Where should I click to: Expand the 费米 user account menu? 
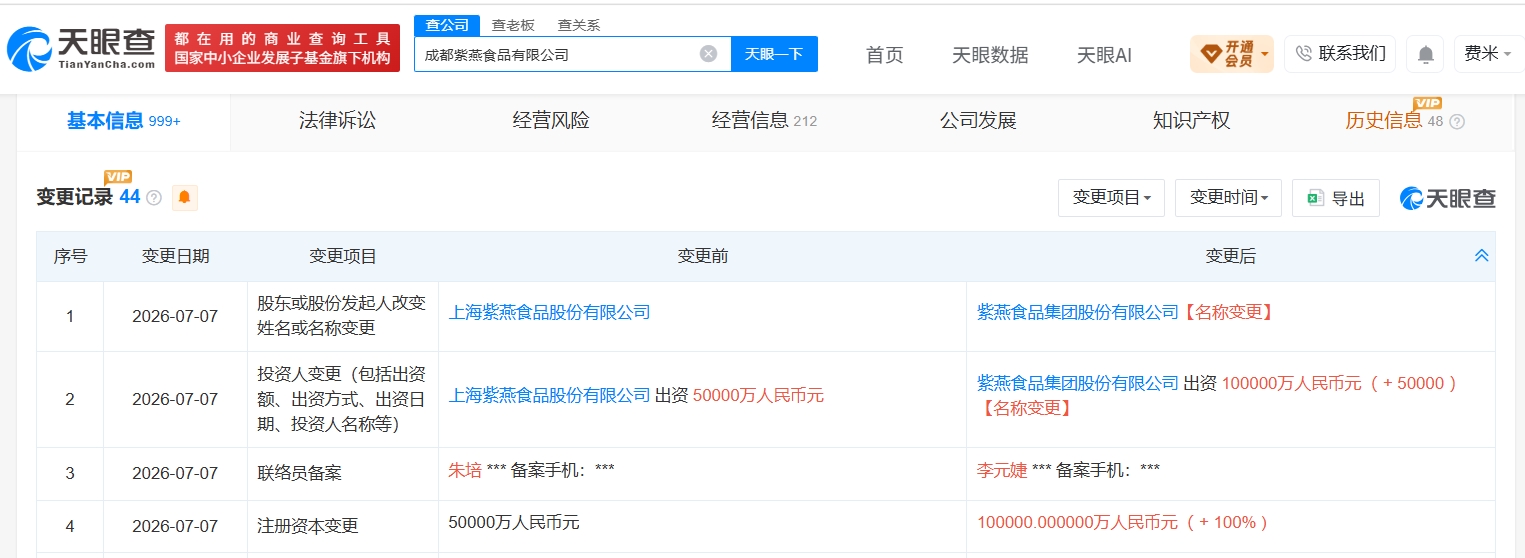tap(1487, 54)
